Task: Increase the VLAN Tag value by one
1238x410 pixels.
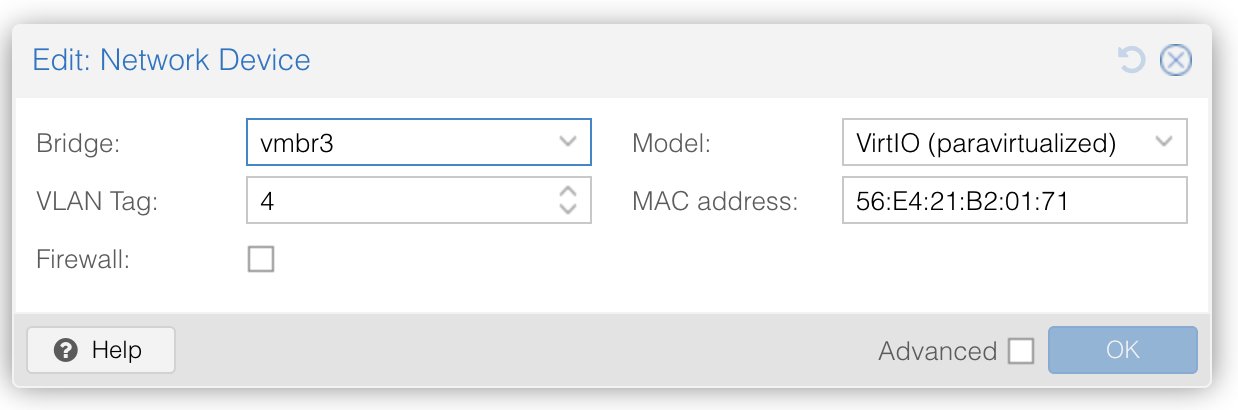Action: coord(568,192)
